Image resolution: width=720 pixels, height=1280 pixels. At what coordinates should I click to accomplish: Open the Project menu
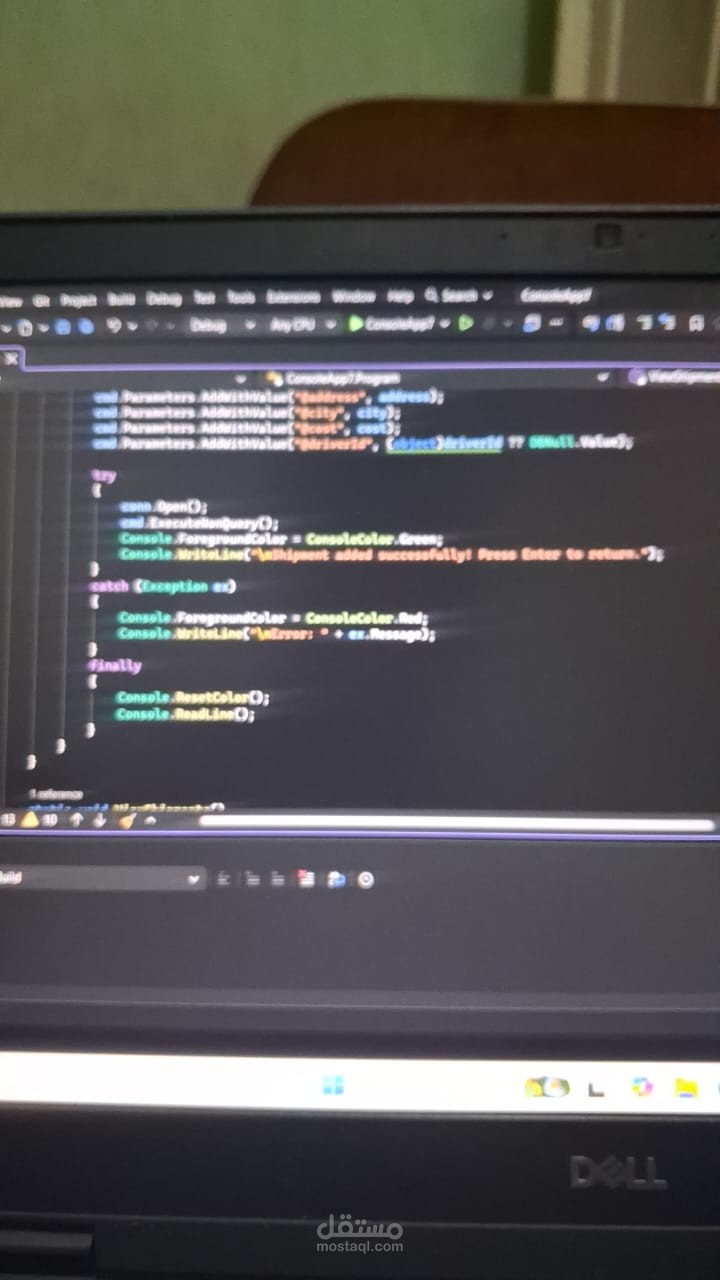pos(78,299)
